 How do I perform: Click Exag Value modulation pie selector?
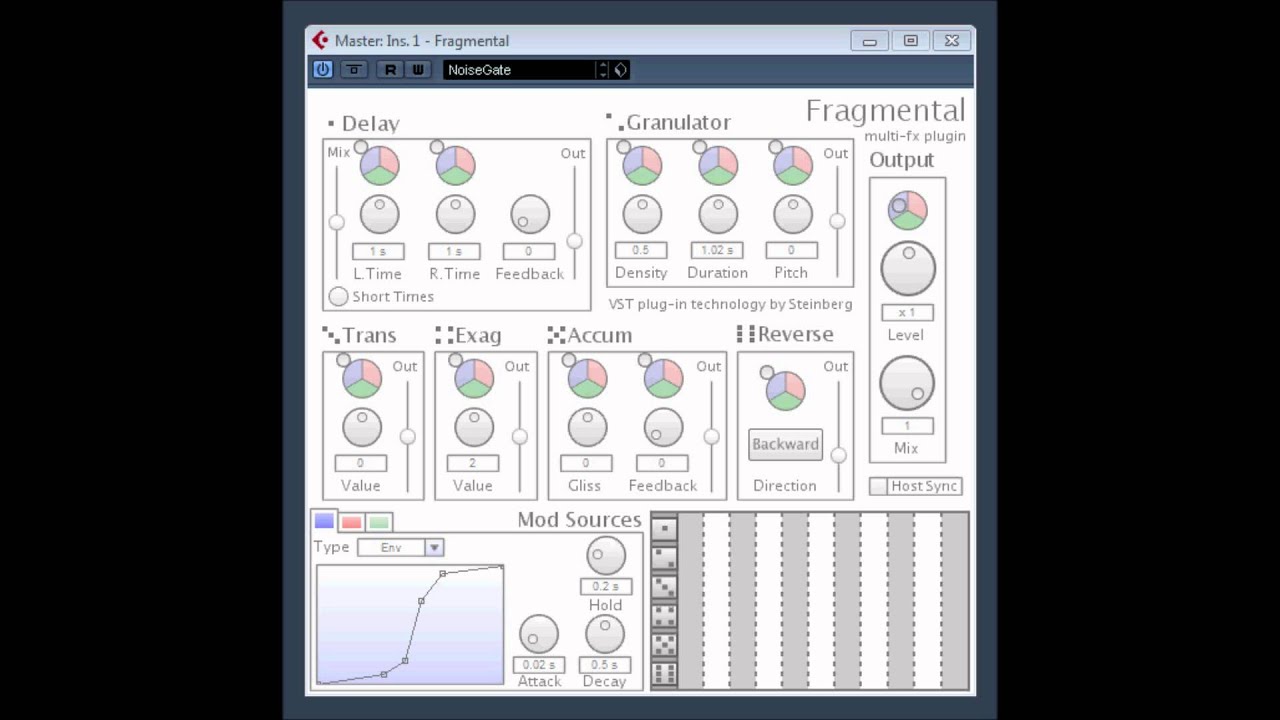pos(474,378)
